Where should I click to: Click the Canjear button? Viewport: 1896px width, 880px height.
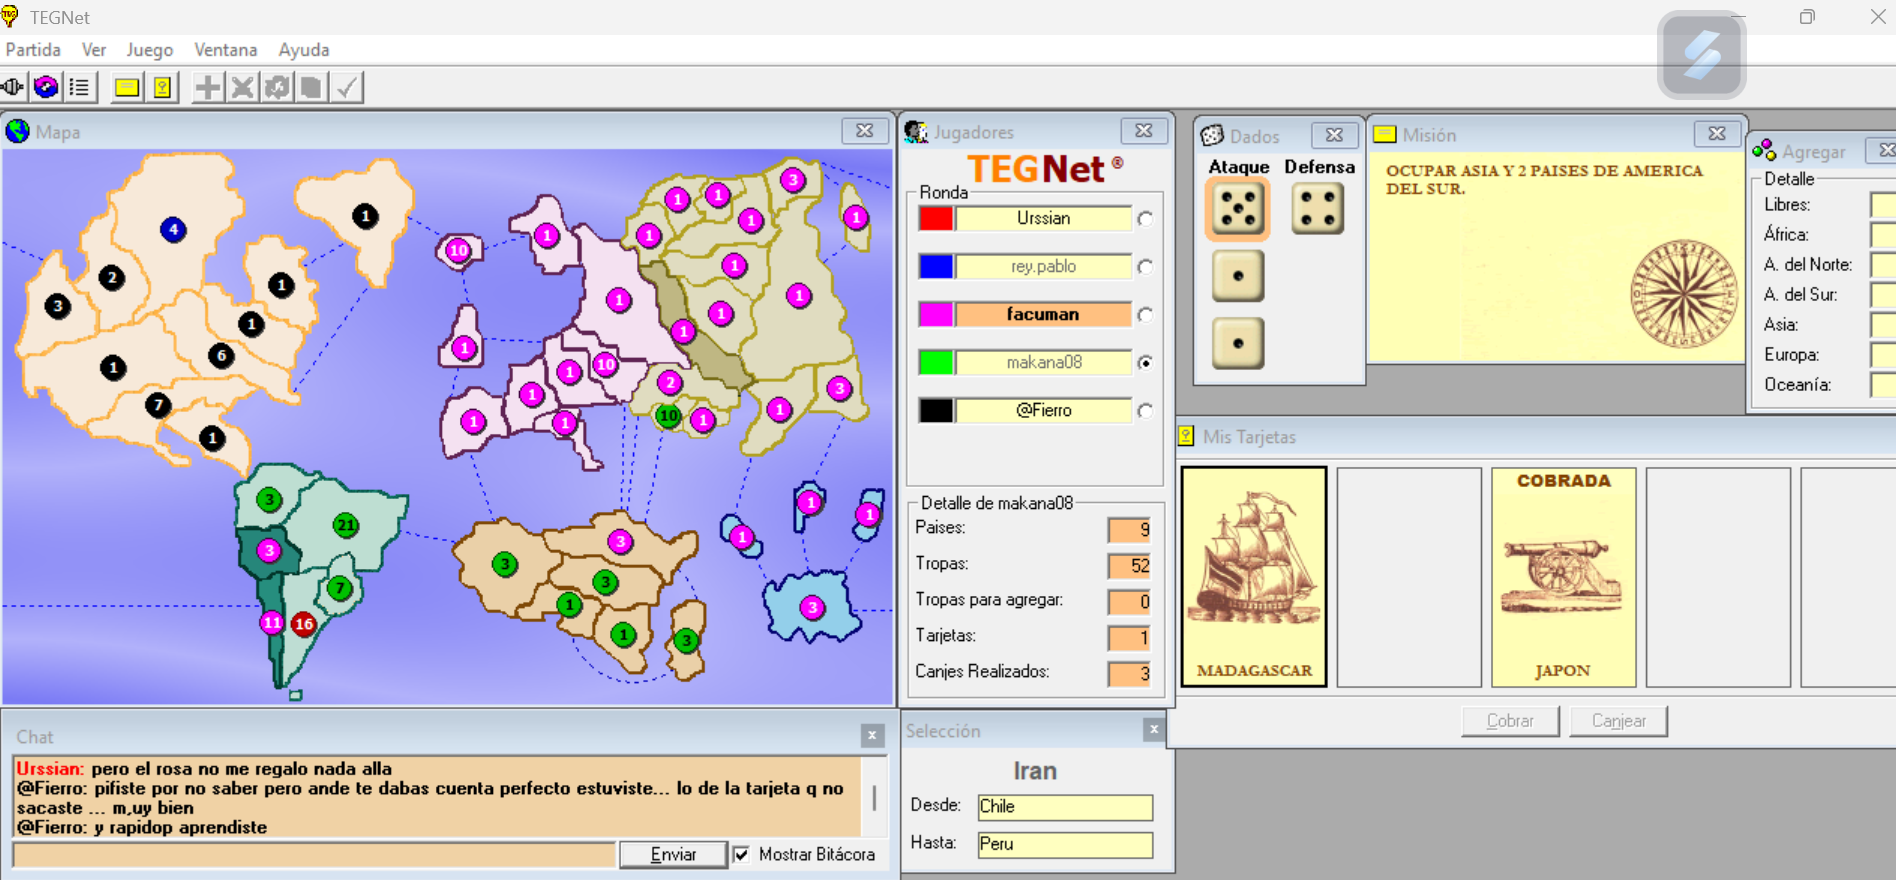click(1618, 720)
